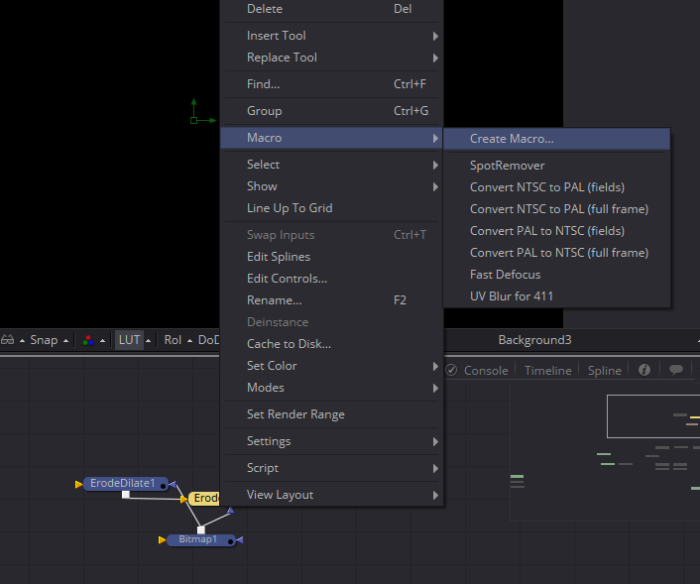Viewport: 700px width, 584px height.
Task: Select Convert NTSC to PAL (fields)
Action: click(x=557, y=188)
